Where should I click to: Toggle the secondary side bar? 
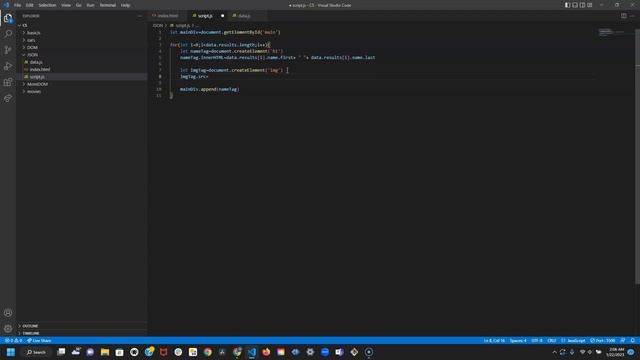coord(582,5)
